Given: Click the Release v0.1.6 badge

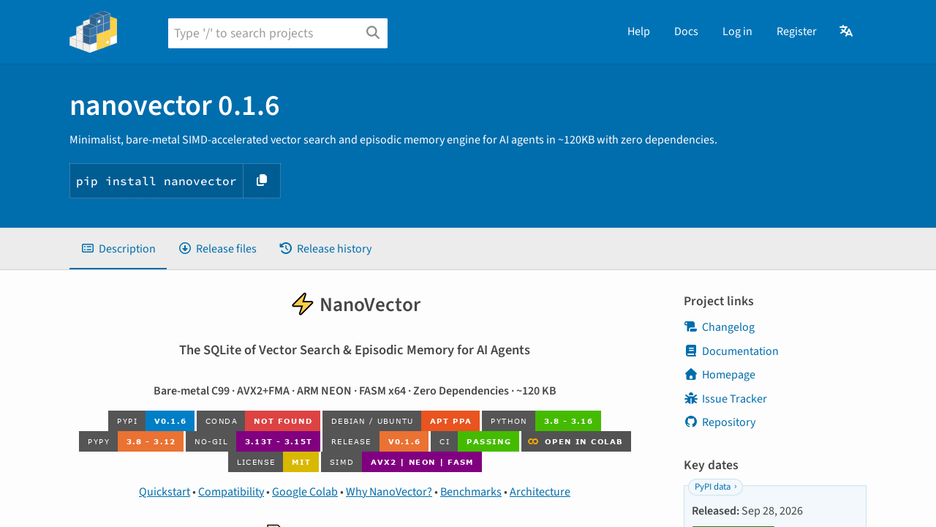Looking at the screenshot, I should click(x=375, y=442).
